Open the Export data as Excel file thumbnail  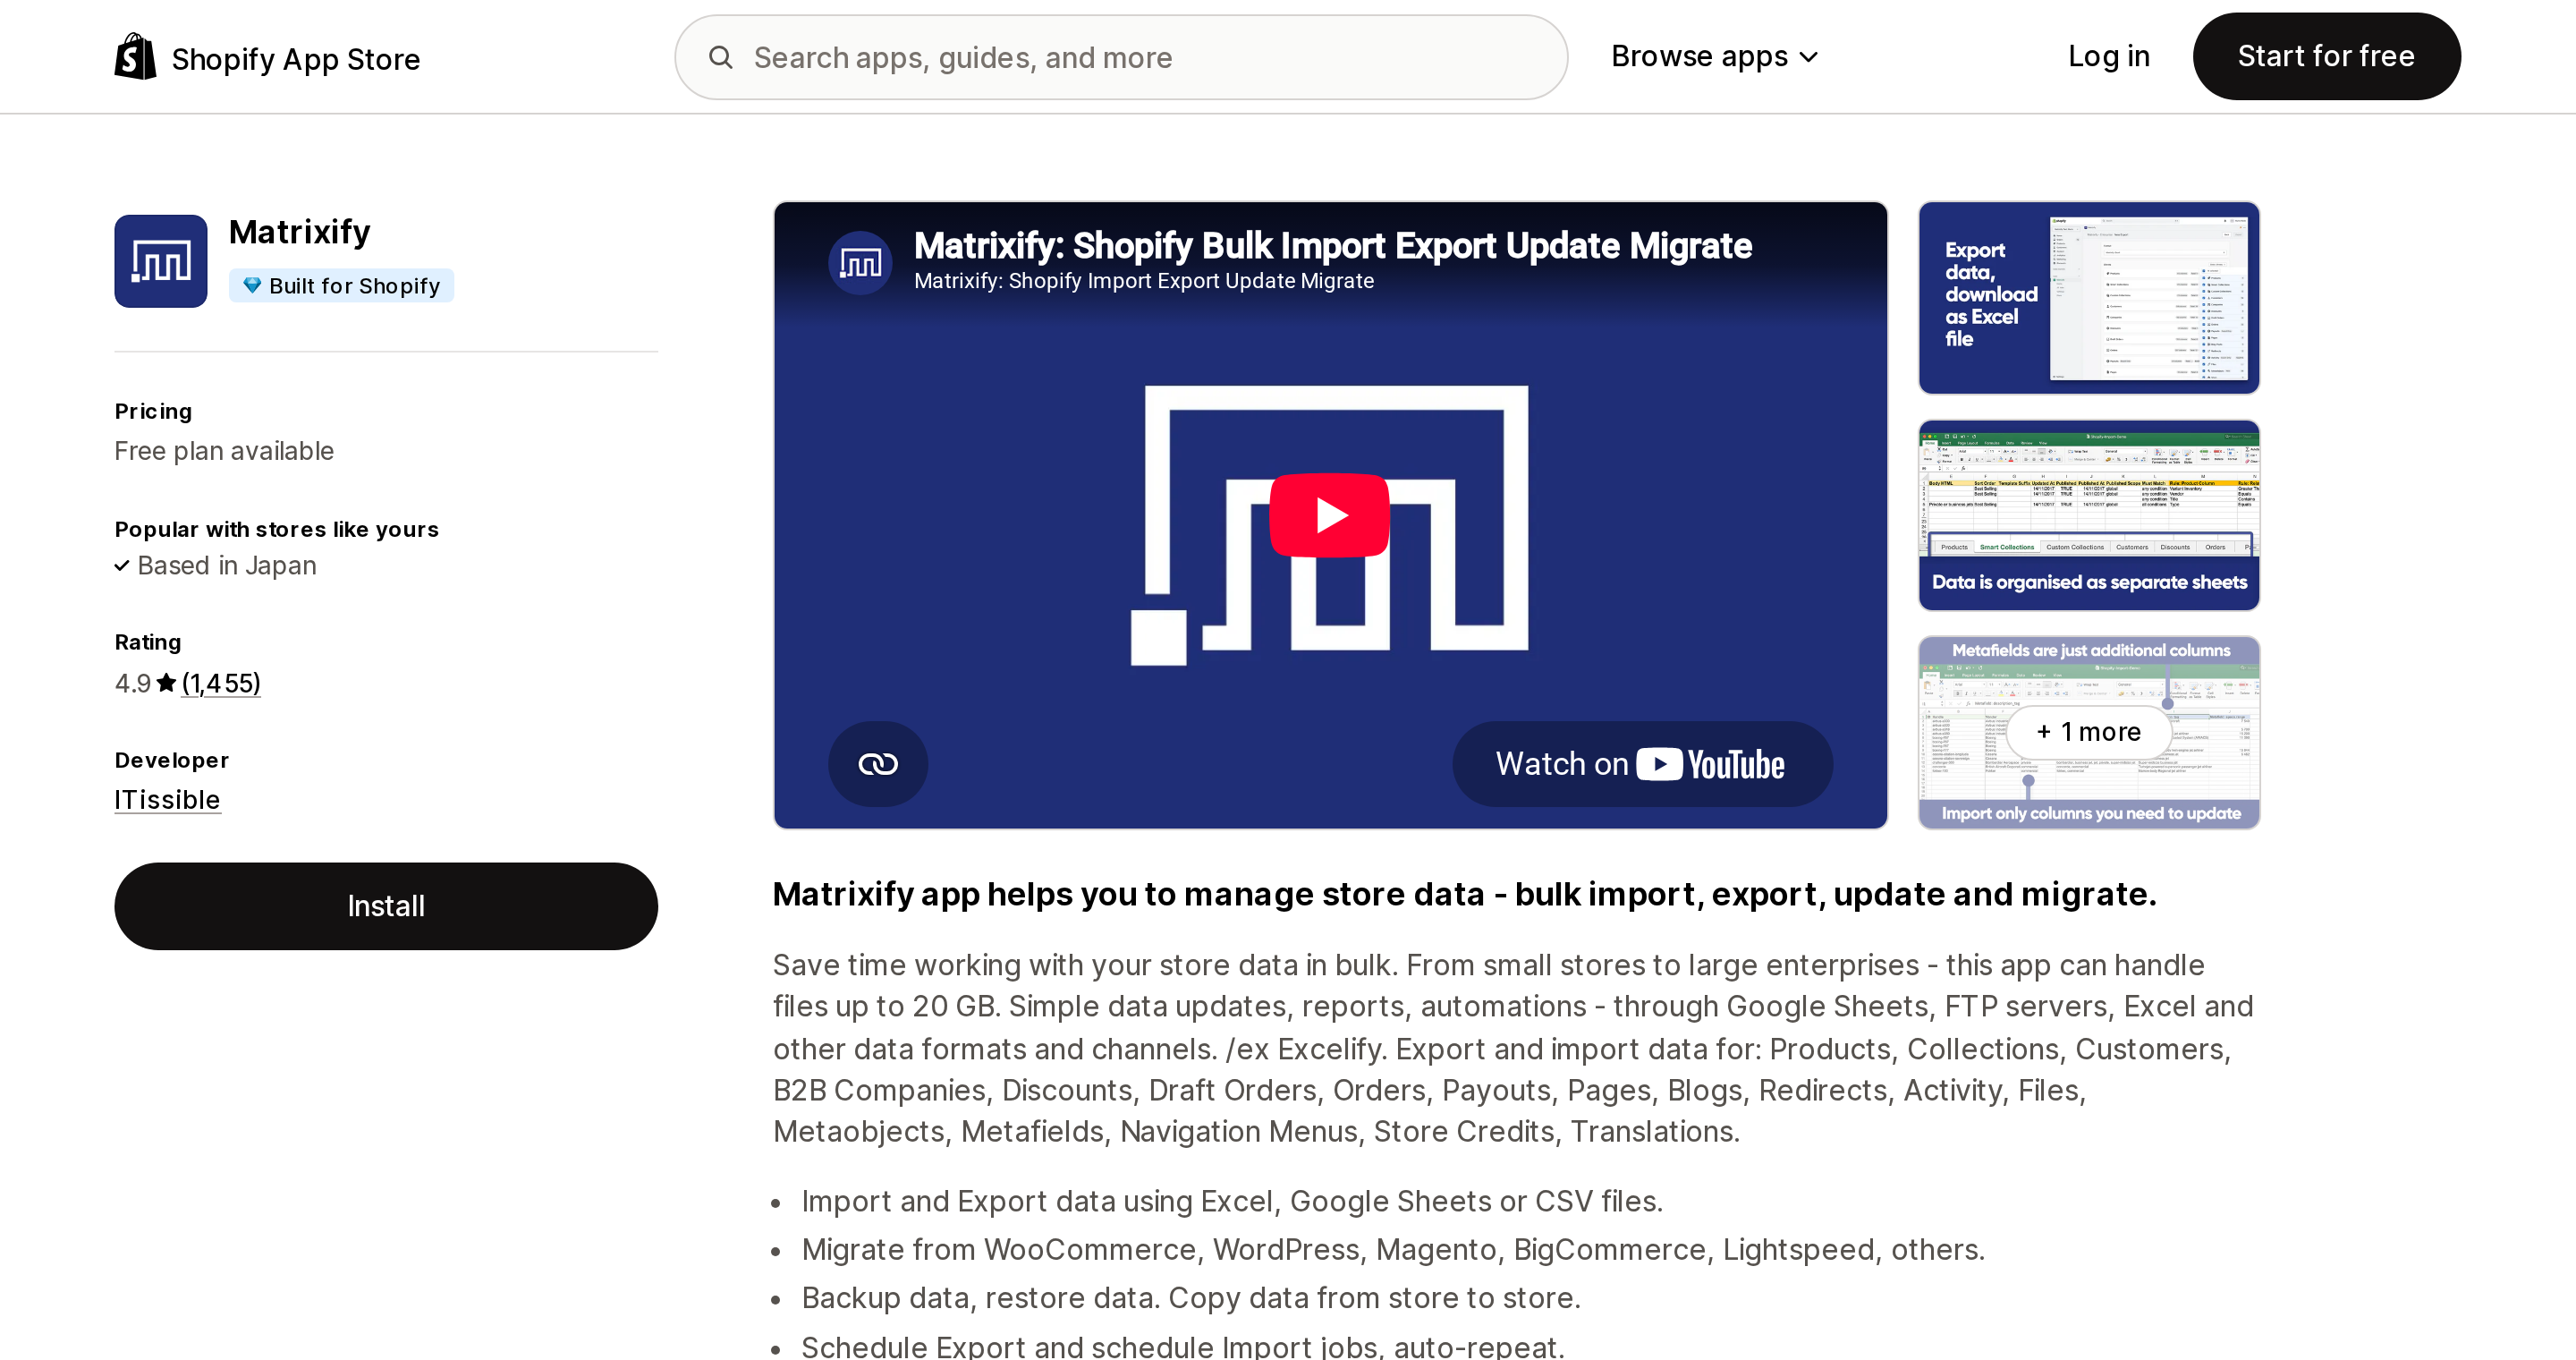pos(2089,298)
